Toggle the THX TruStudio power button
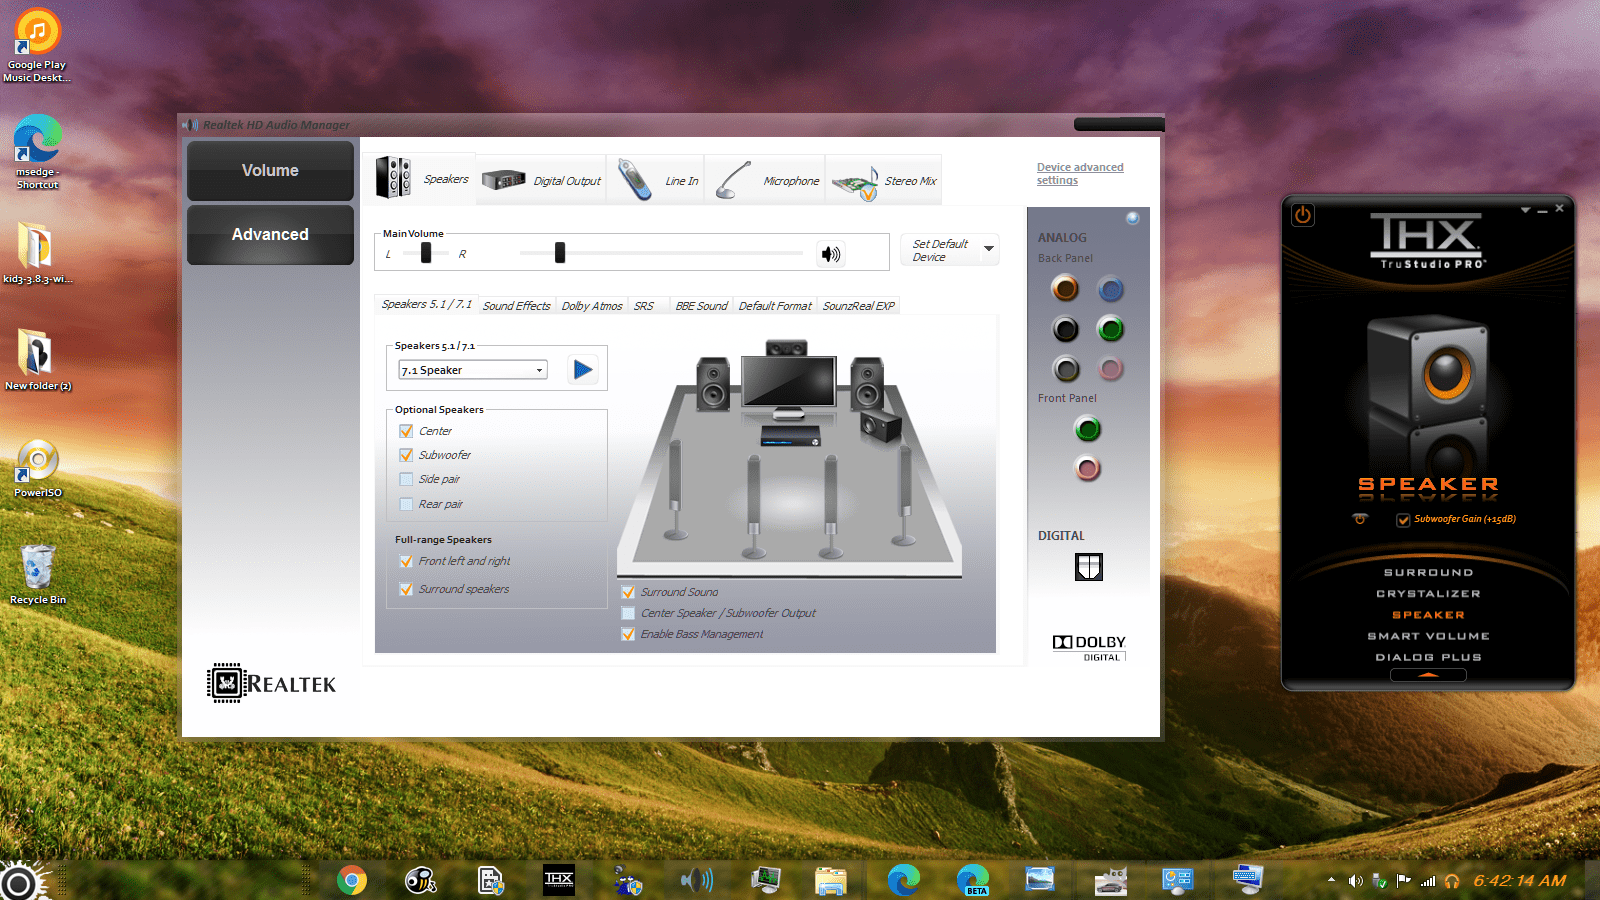The width and height of the screenshot is (1600, 900). [1302, 215]
